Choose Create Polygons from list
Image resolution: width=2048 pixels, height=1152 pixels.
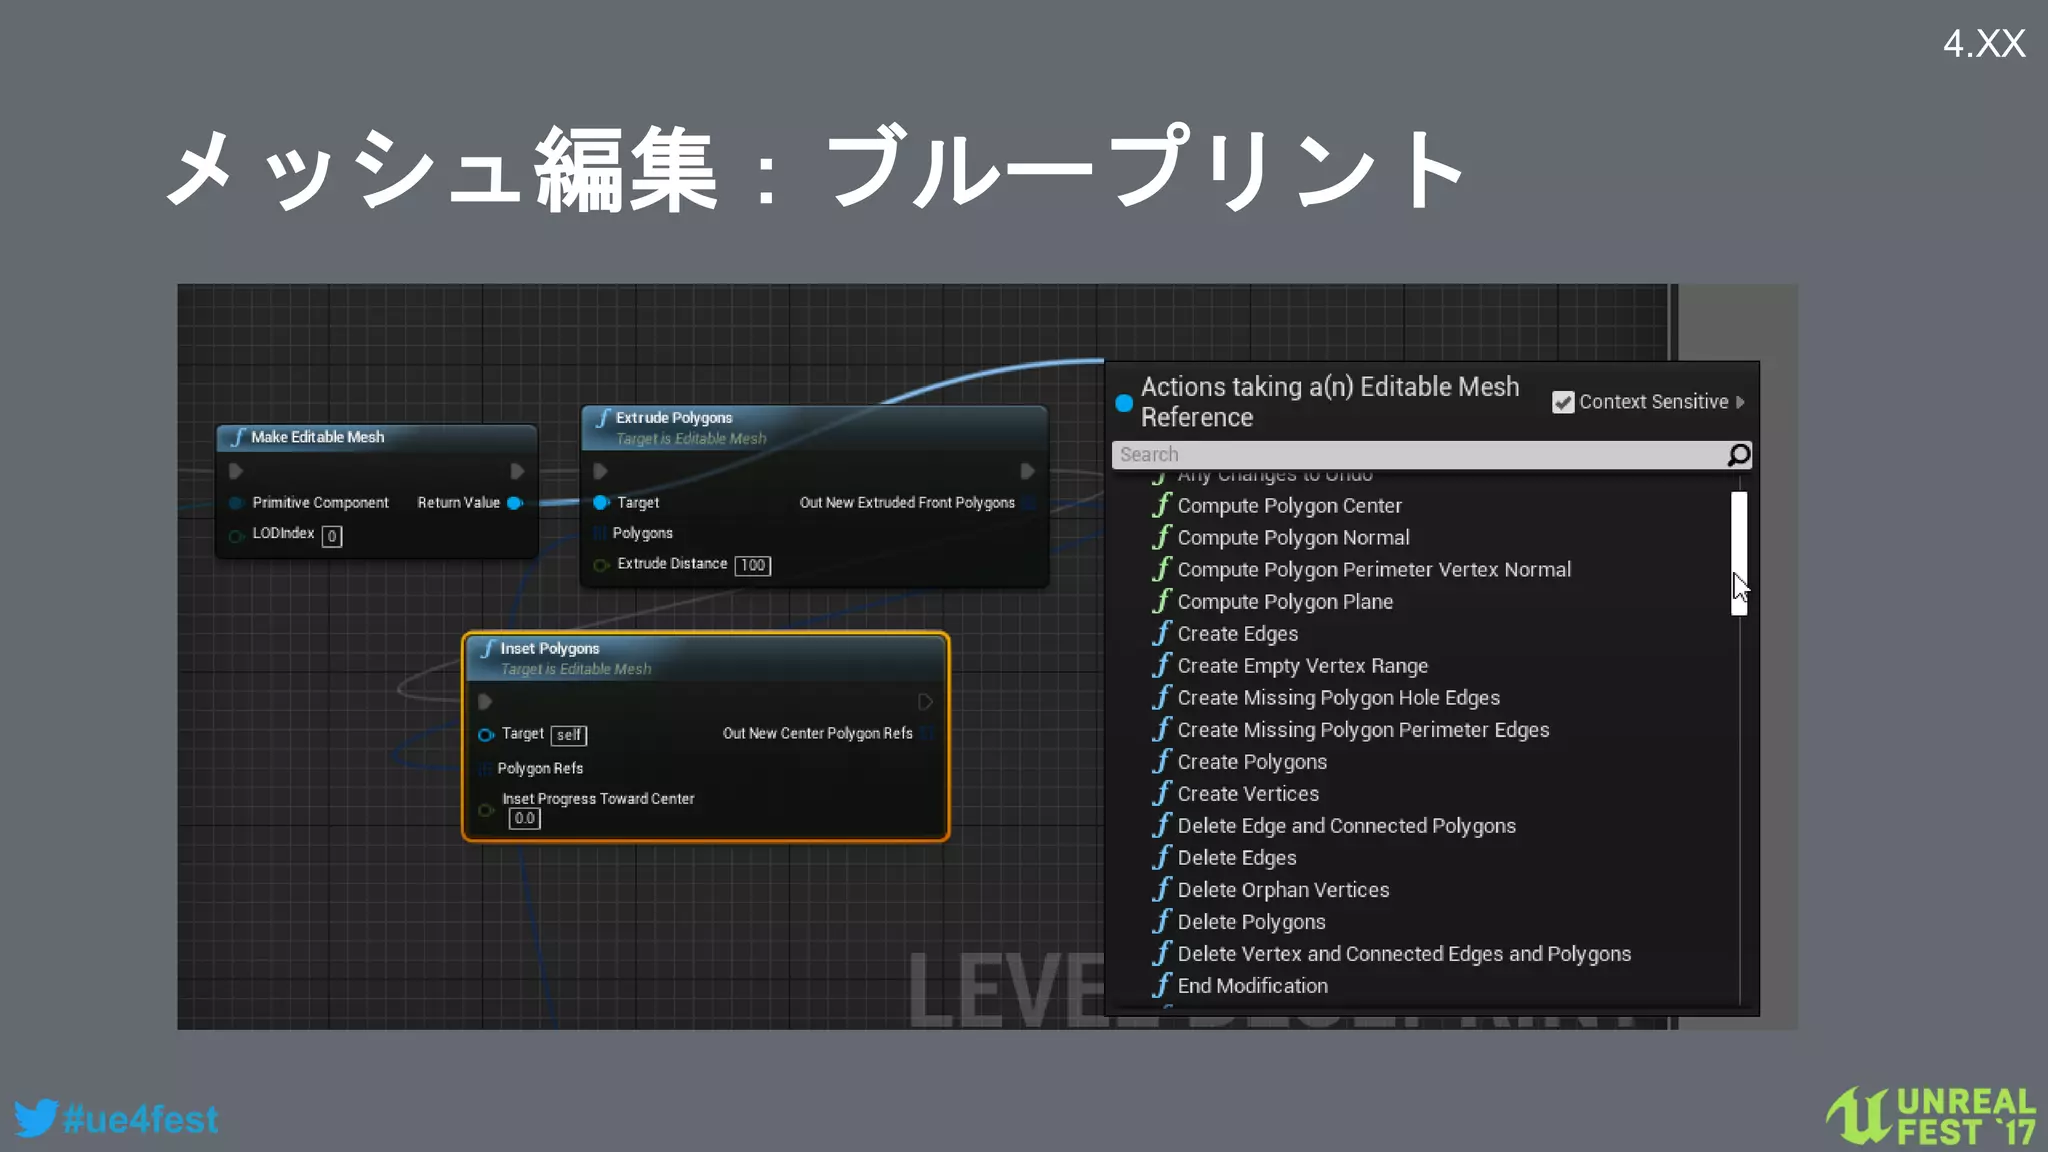1252,762
